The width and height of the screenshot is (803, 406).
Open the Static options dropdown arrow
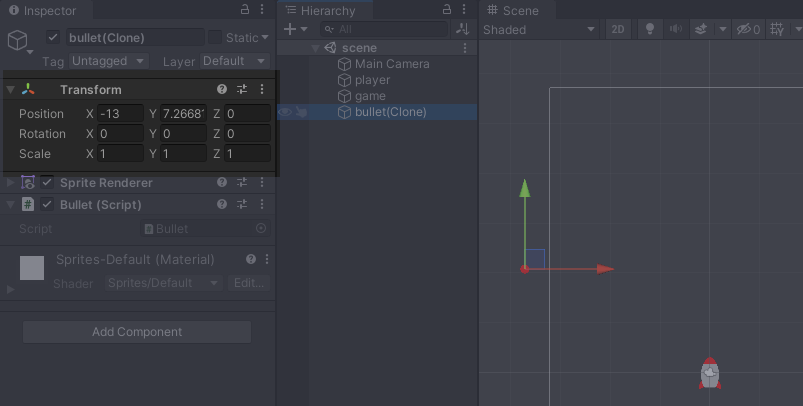265,37
